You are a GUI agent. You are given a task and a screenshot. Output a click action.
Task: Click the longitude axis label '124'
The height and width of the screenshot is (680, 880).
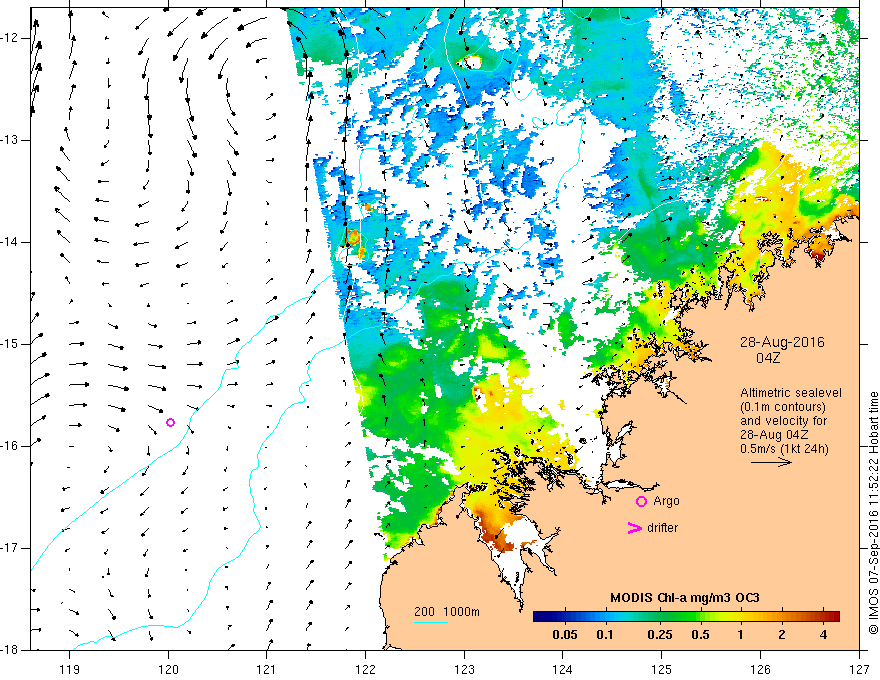563,670
